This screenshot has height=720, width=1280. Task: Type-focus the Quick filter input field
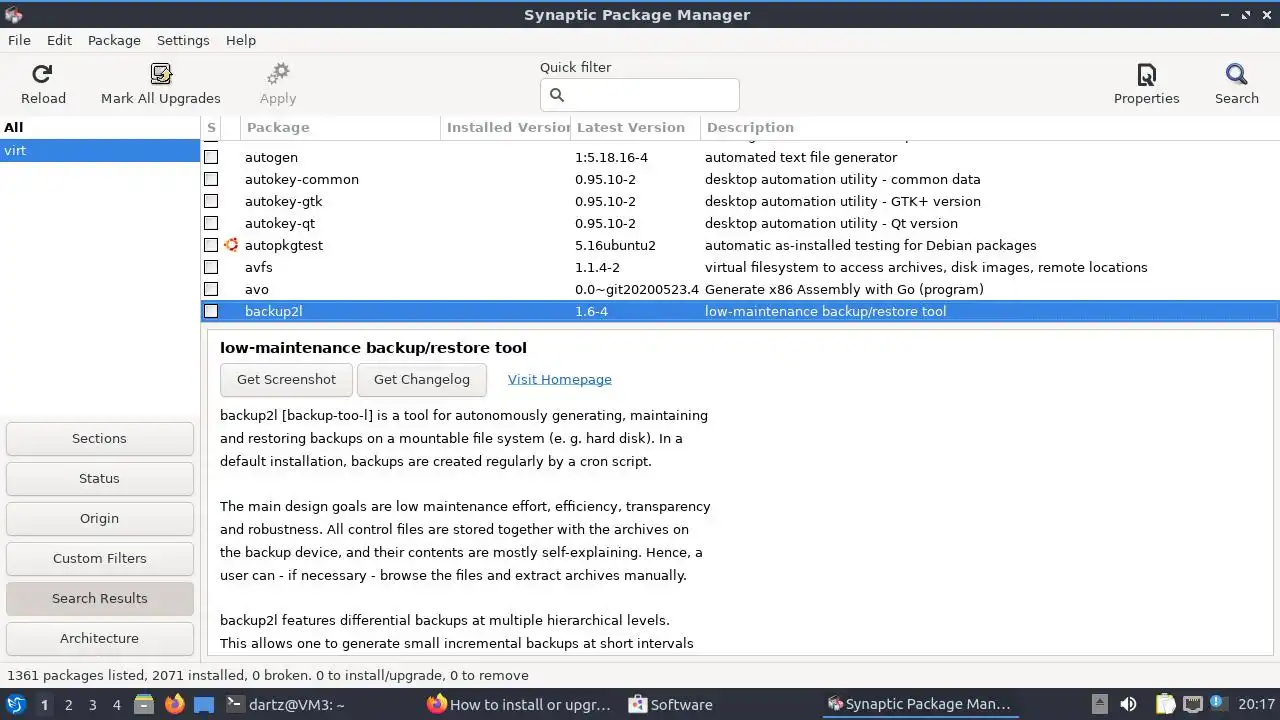(x=639, y=95)
